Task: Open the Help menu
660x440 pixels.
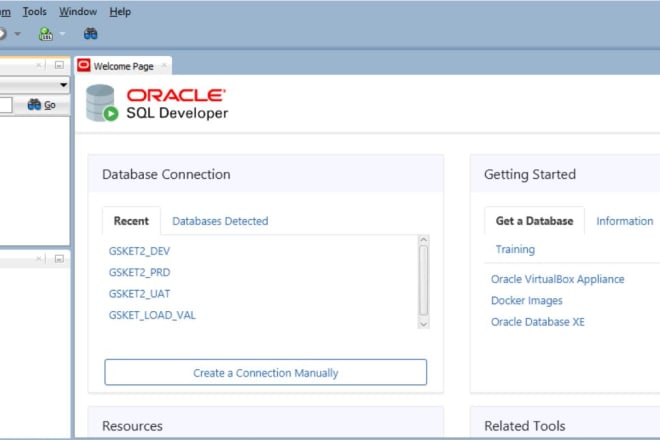Action: (120, 12)
